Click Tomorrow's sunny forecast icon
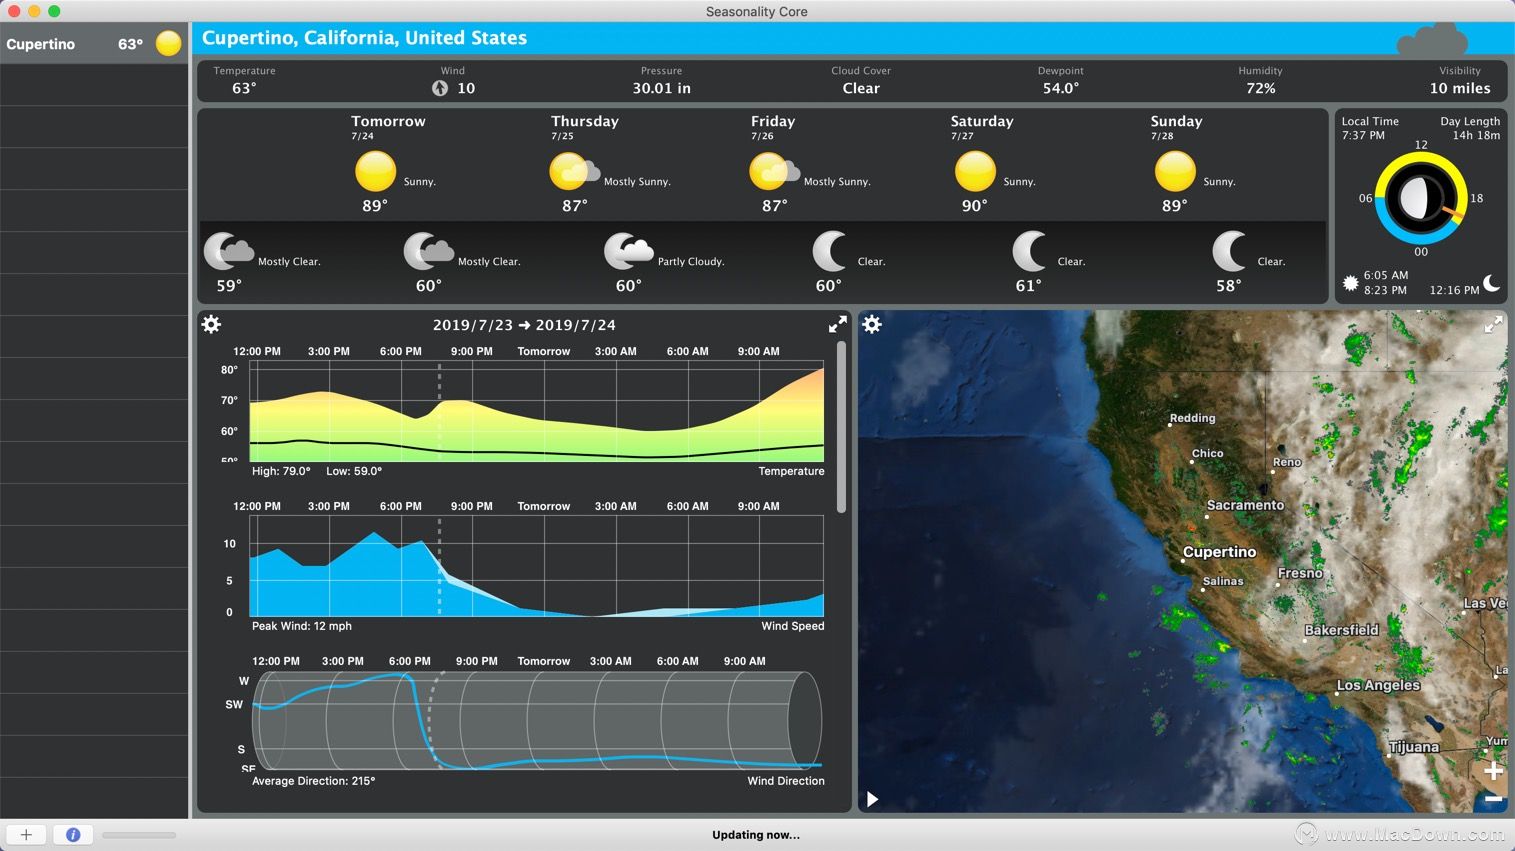Screen dimensions: 1515x851 click(x=376, y=171)
